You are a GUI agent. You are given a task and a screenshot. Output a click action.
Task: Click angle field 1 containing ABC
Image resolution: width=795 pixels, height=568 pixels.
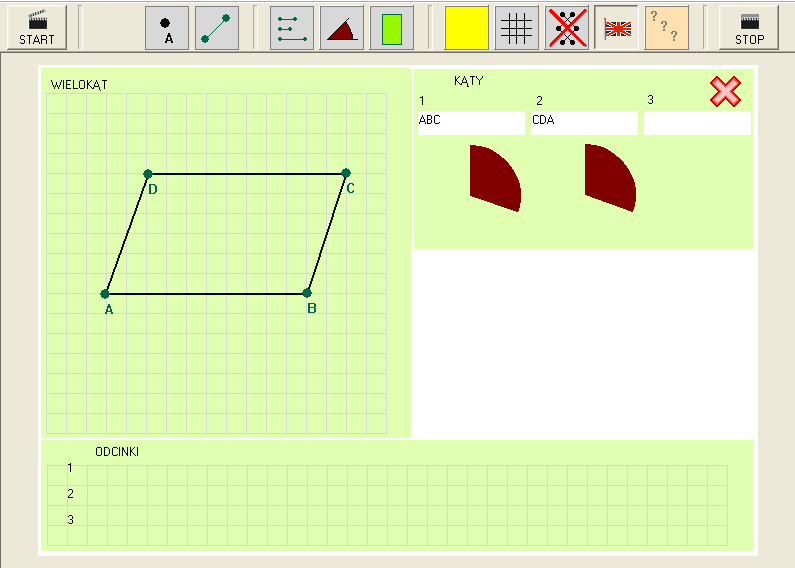point(471,123)
